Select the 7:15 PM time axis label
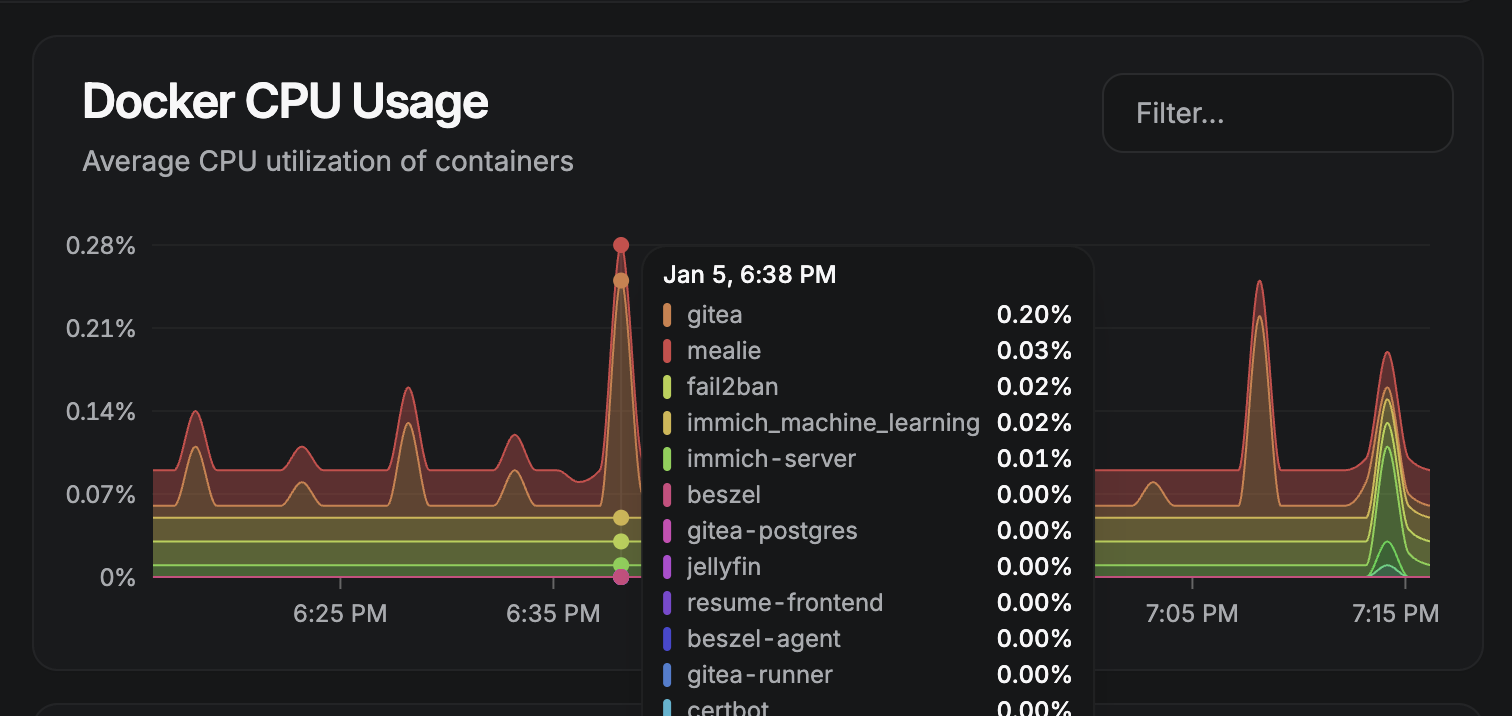 [1395, 613]
